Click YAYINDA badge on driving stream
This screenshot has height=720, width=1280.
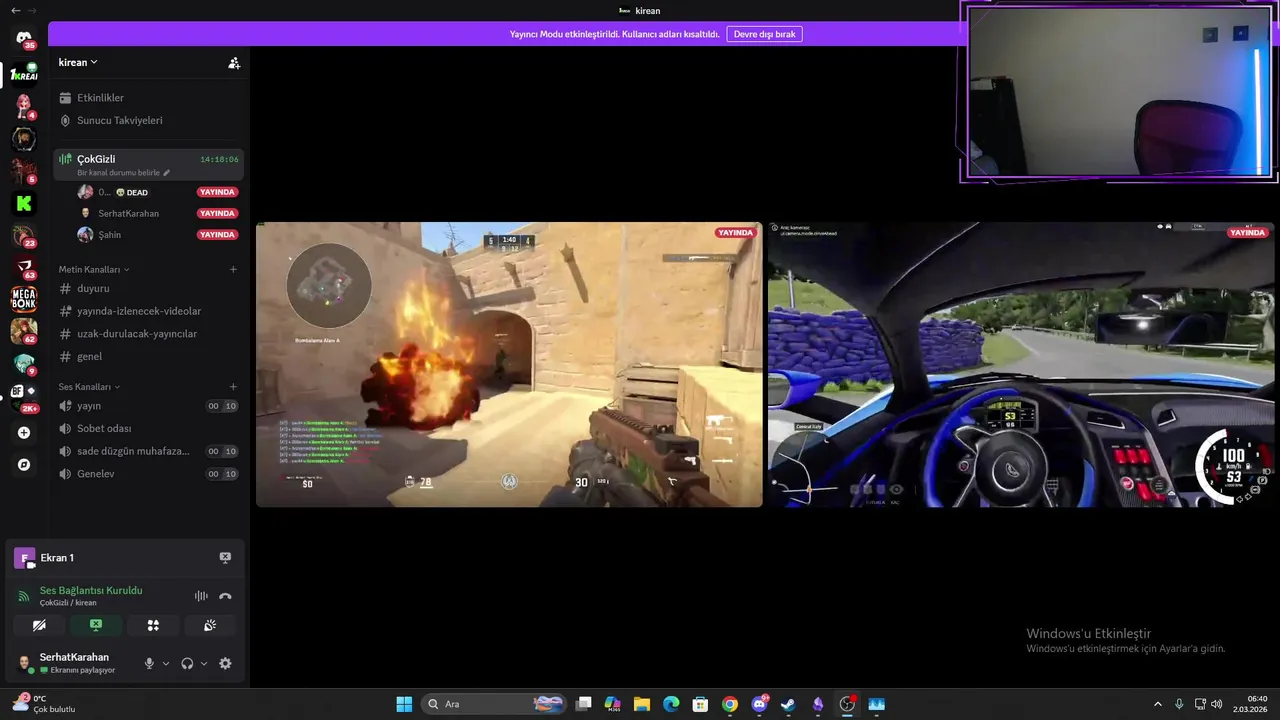click(x=1247, y=233)
